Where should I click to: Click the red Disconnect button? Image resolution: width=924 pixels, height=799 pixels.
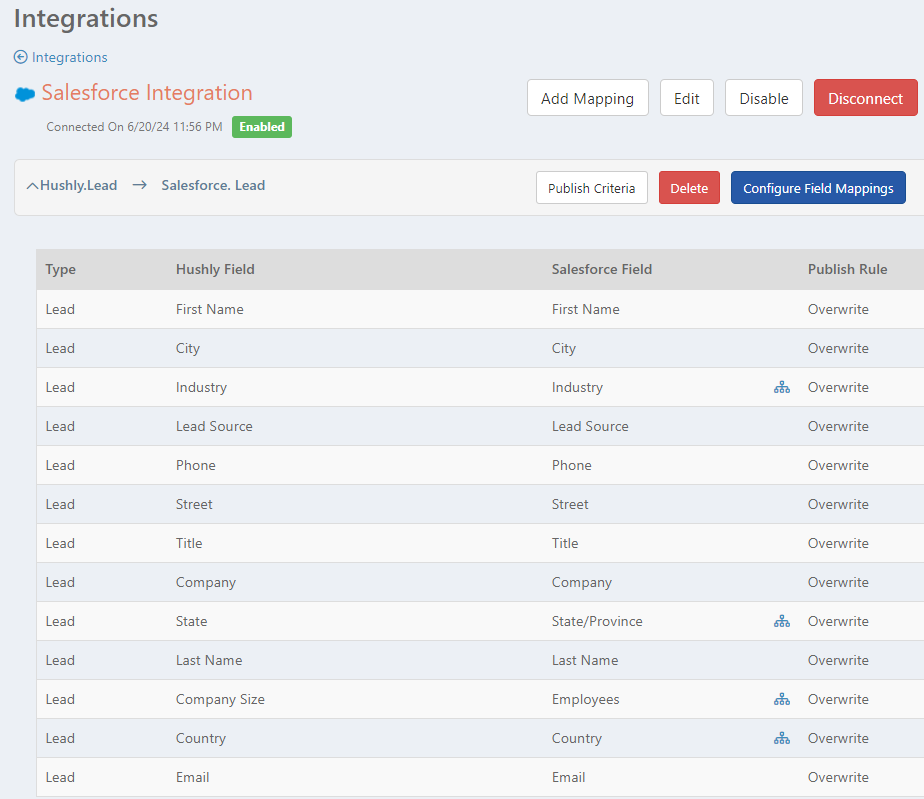(865, 98)
